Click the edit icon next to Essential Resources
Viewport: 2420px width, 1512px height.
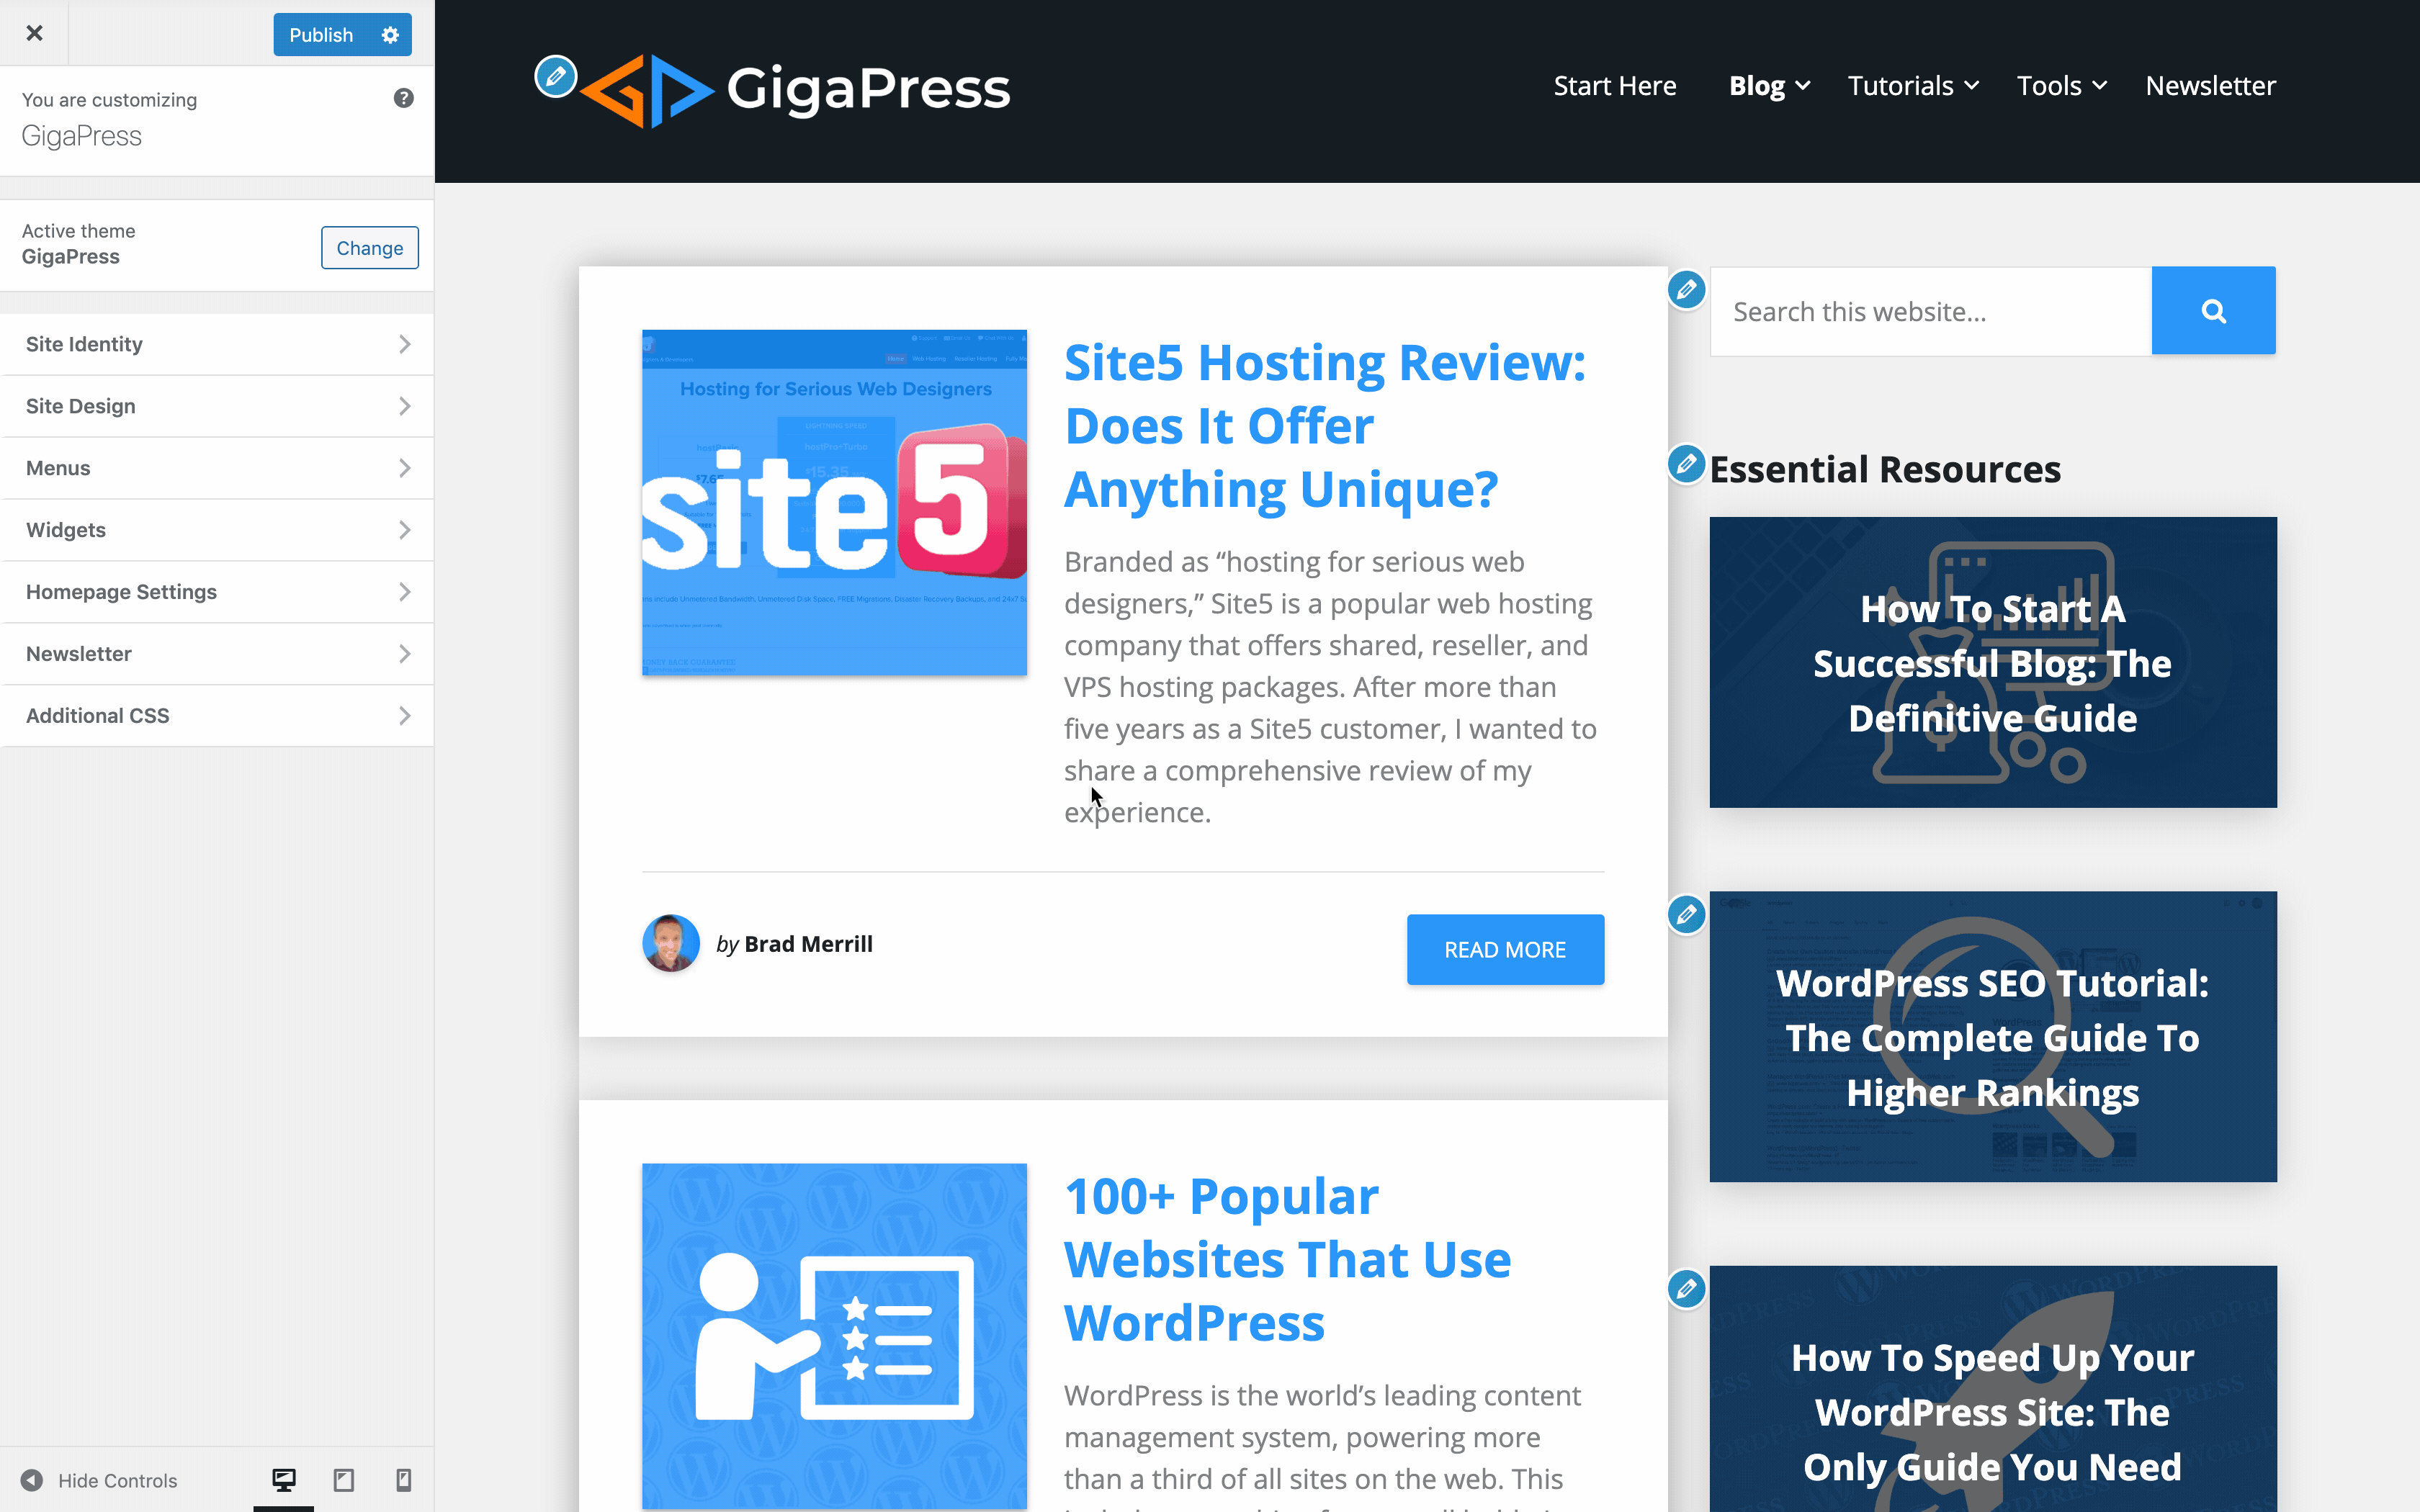(1687, 460)
